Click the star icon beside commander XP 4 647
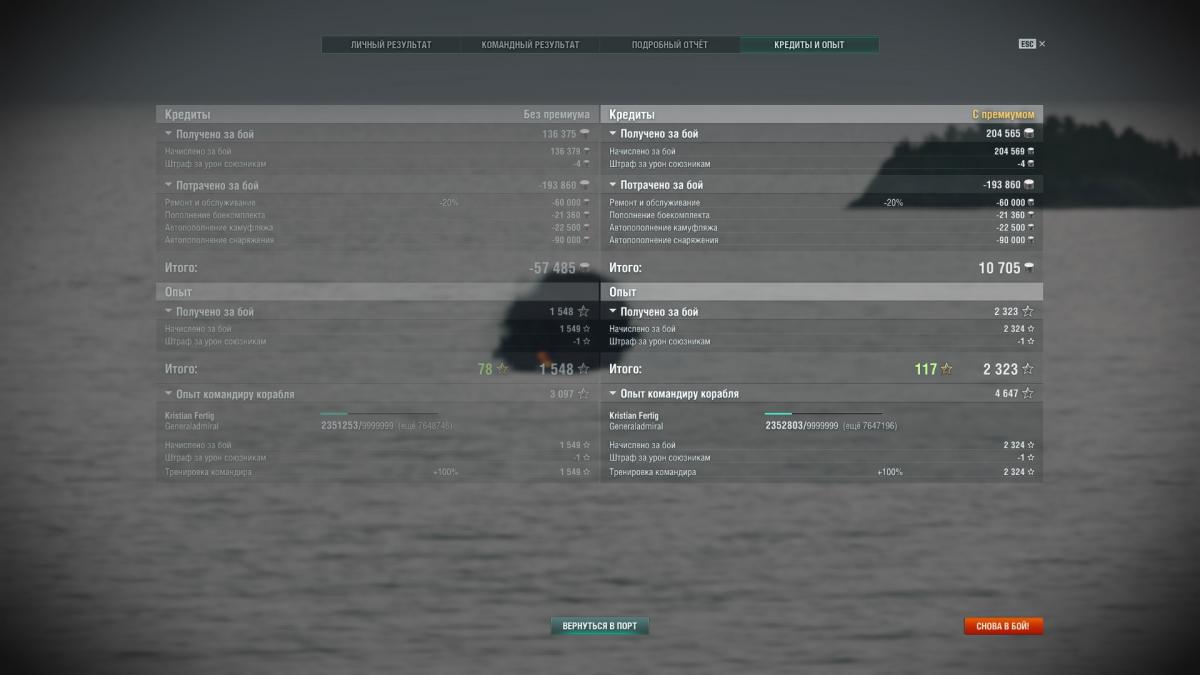1200x675 pixels. [1027, 394]
